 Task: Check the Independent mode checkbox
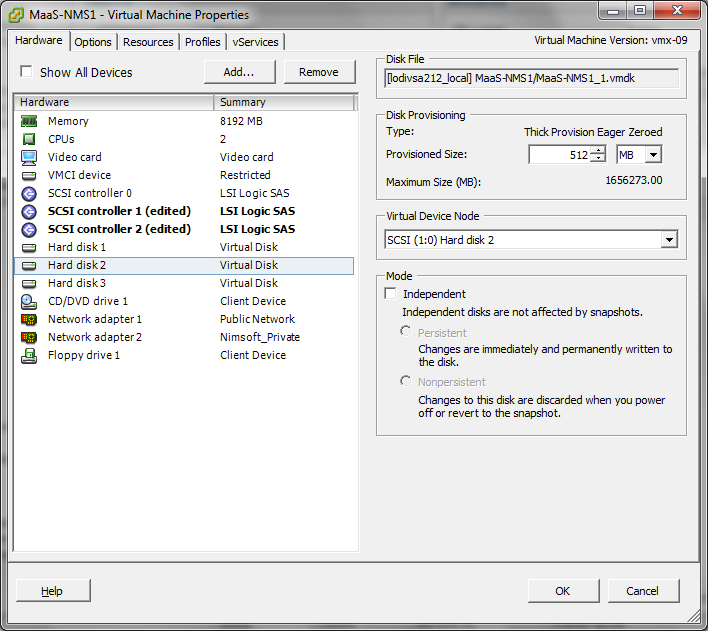point(391,293)
